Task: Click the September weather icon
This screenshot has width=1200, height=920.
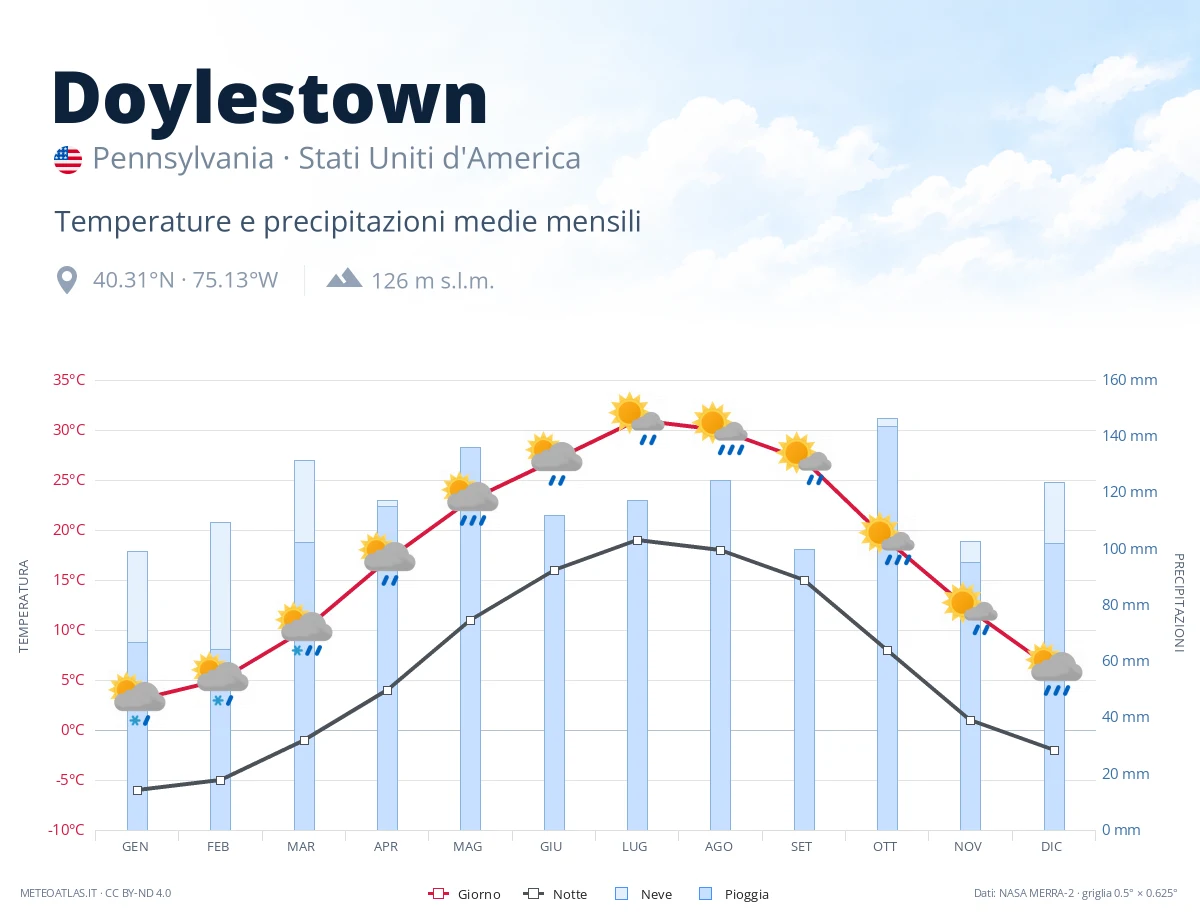Action: tap(803, 460)
